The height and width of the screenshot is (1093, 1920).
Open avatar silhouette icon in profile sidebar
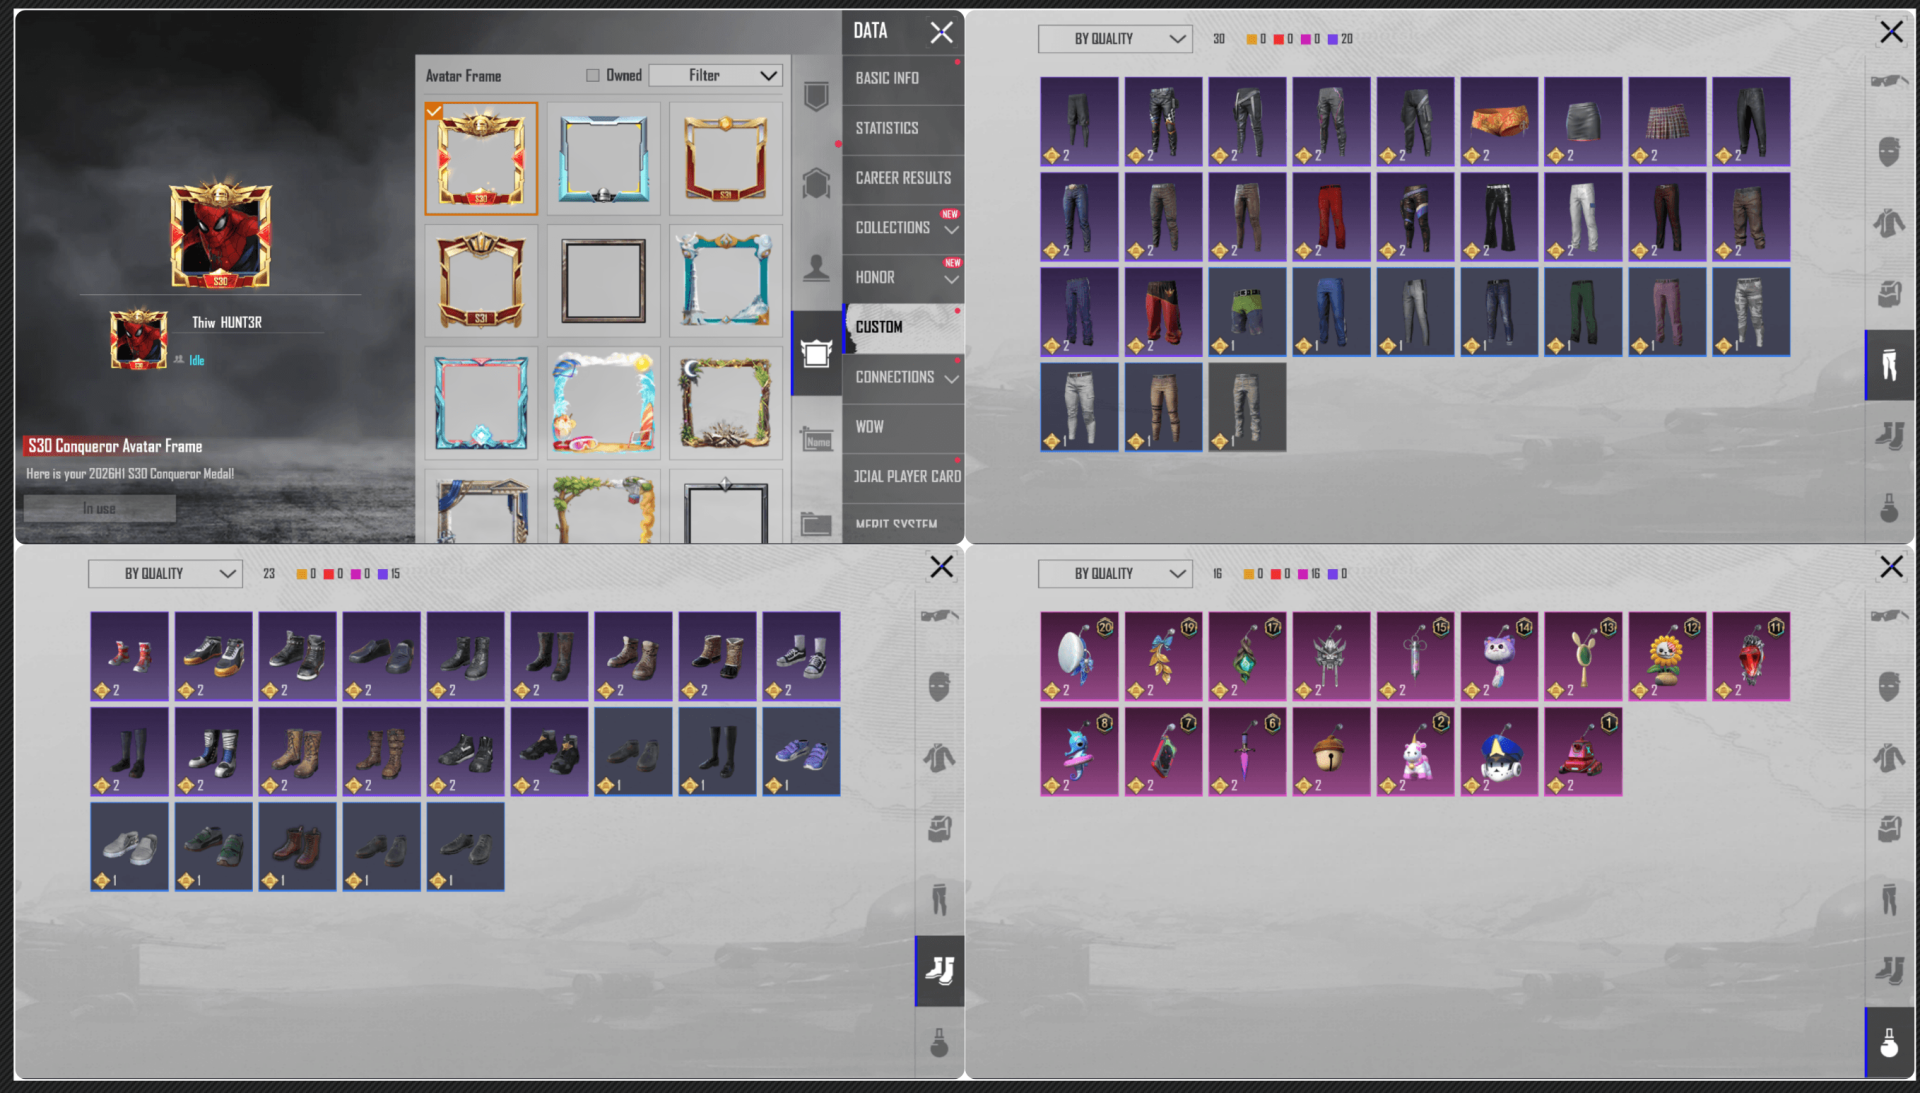pyautogui.click(x=816, y=268)
